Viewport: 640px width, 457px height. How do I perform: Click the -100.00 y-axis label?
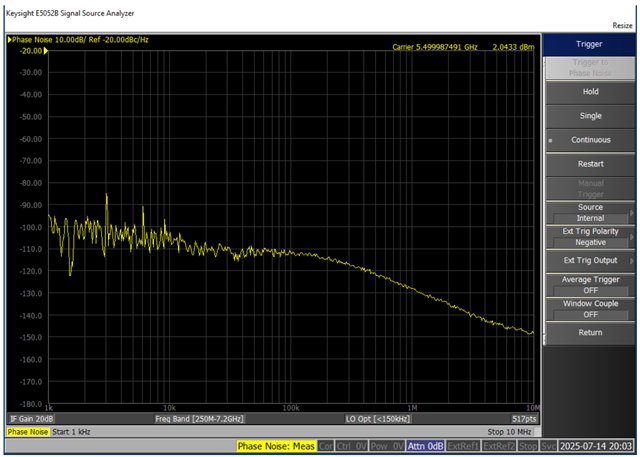(x=31, y=227)
